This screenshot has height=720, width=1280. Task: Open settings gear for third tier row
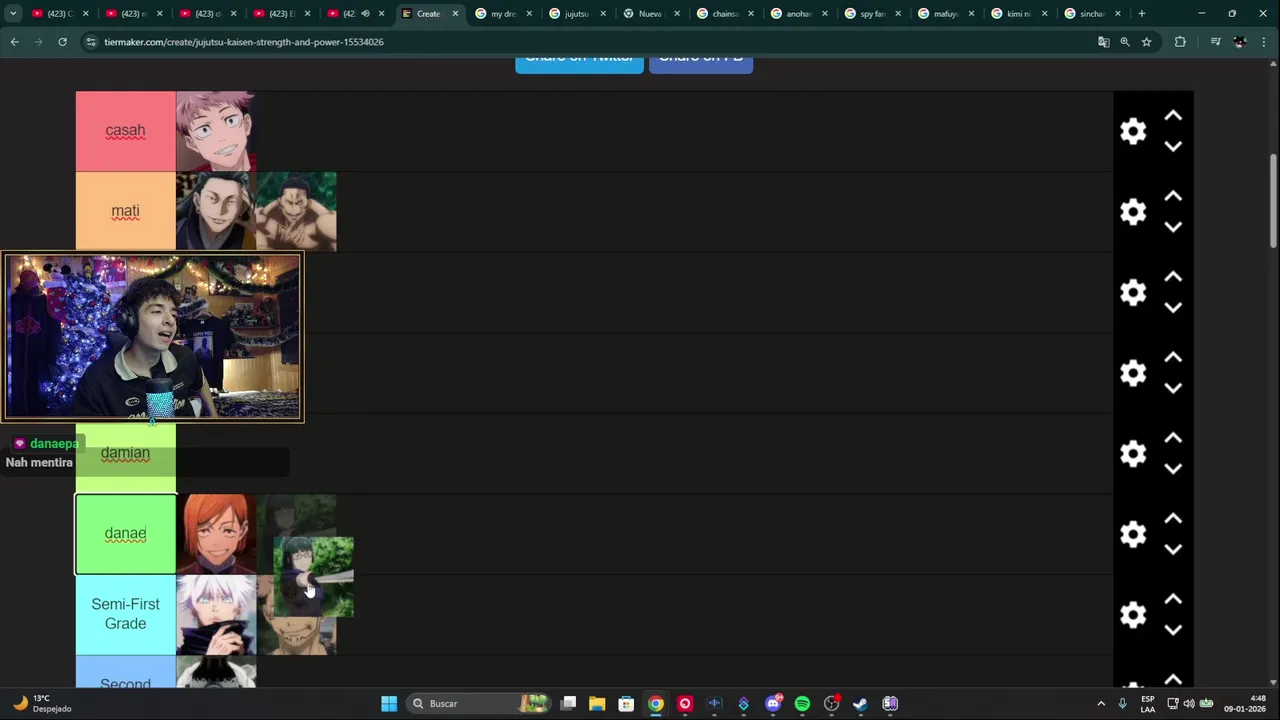point(1133,293)
